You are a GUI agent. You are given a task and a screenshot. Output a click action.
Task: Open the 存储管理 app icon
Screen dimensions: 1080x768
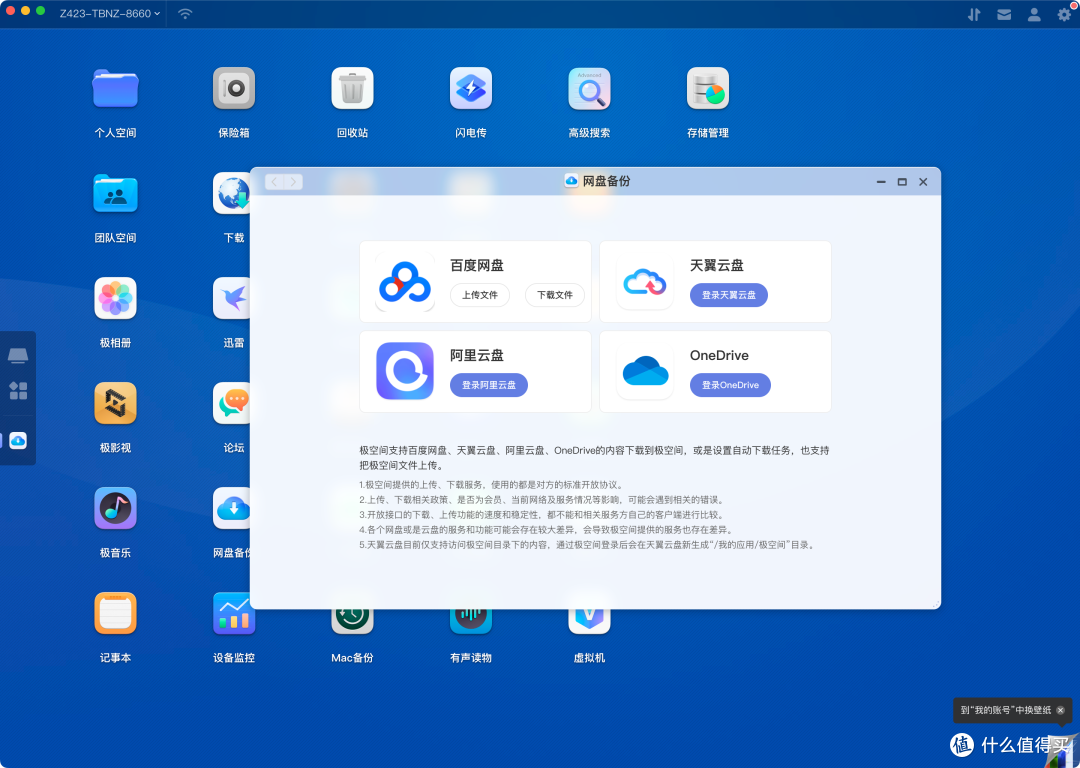pyautogui.click(x=708, y=88)
